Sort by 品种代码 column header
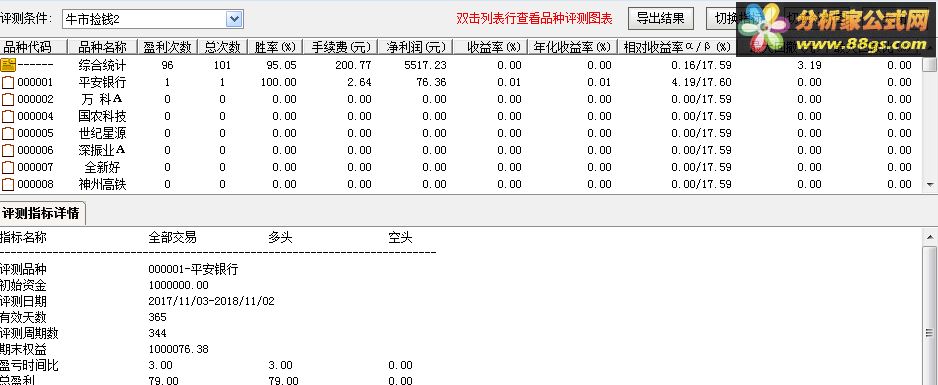The height and width of the screenshot is (385, 938). 34,47
